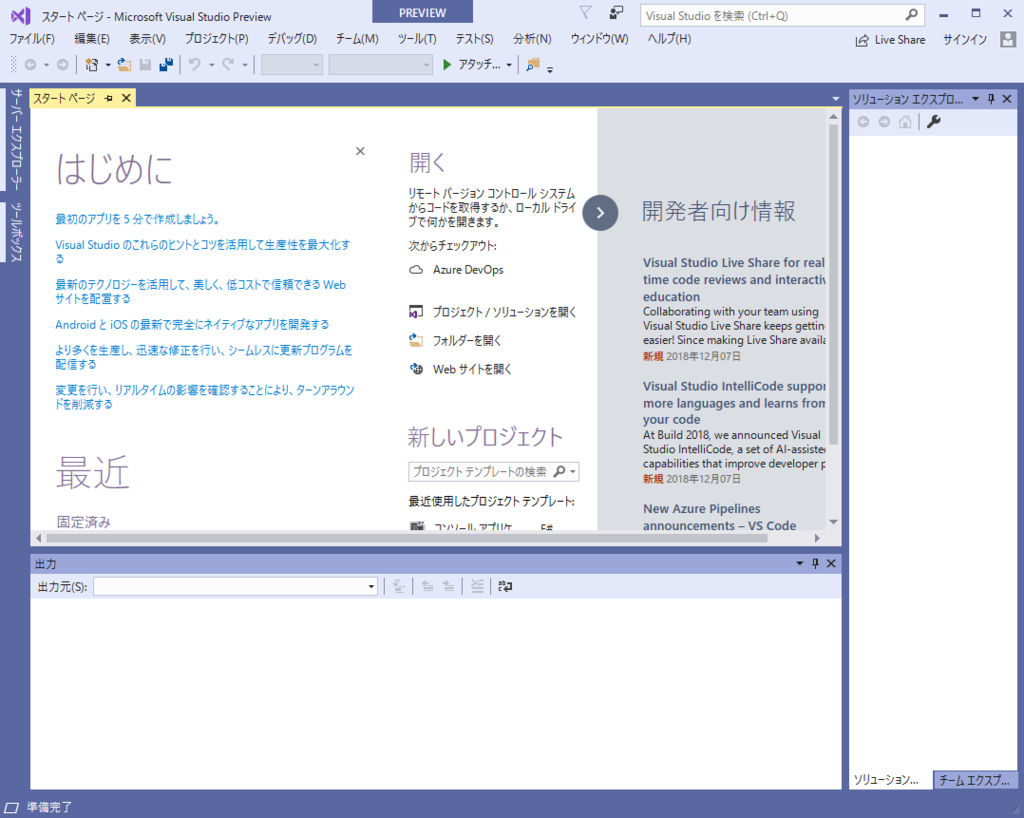Pin the スタート ページ tab
1024x818 pixels.
tap(108, 98)
